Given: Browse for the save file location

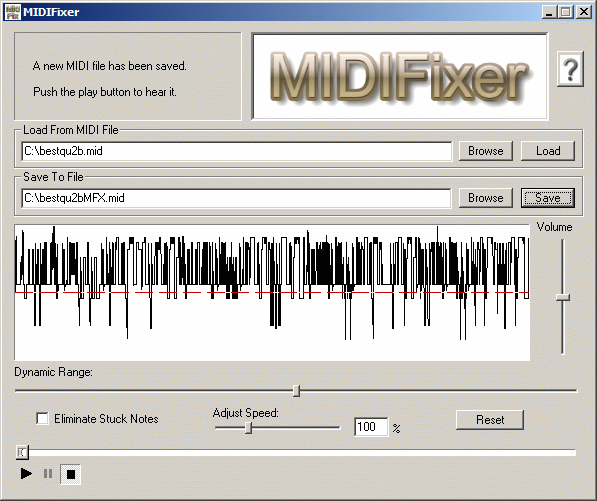Looking at the screenshot, I should point(485,198).
